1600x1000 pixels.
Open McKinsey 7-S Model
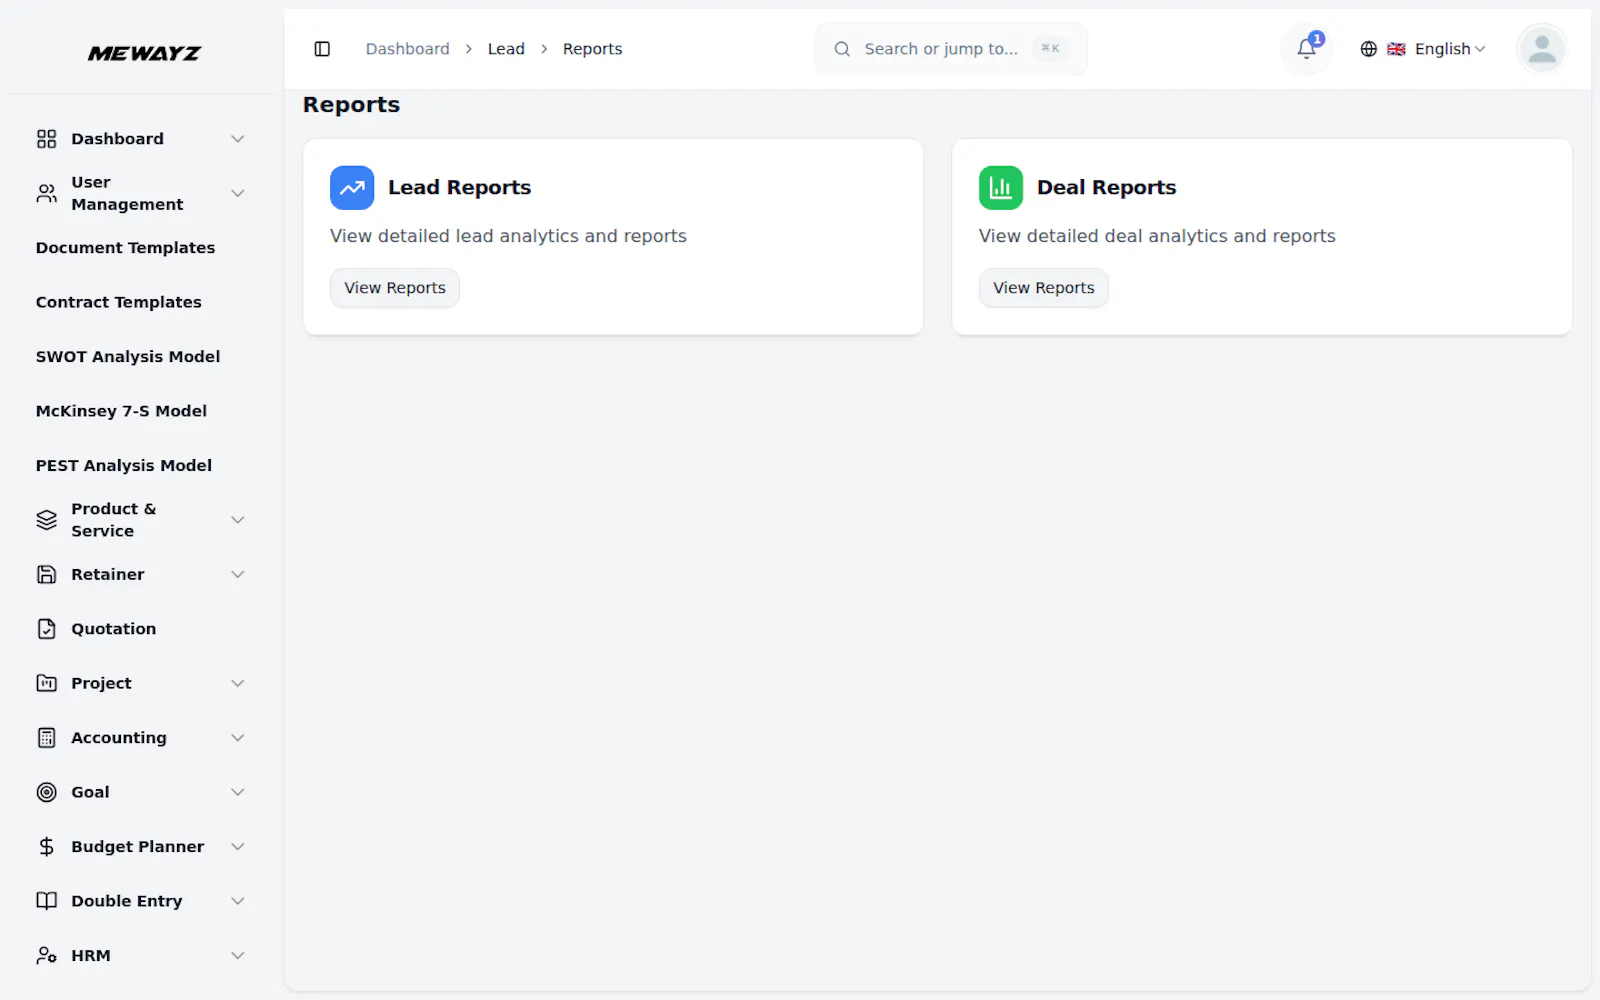tap(121, 411)
